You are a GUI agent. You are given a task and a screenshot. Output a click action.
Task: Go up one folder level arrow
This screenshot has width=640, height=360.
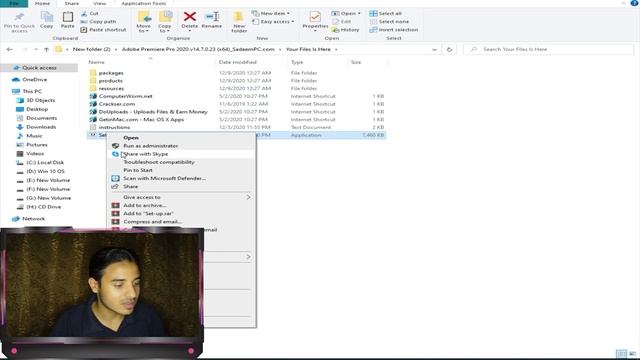coord(46,49)
